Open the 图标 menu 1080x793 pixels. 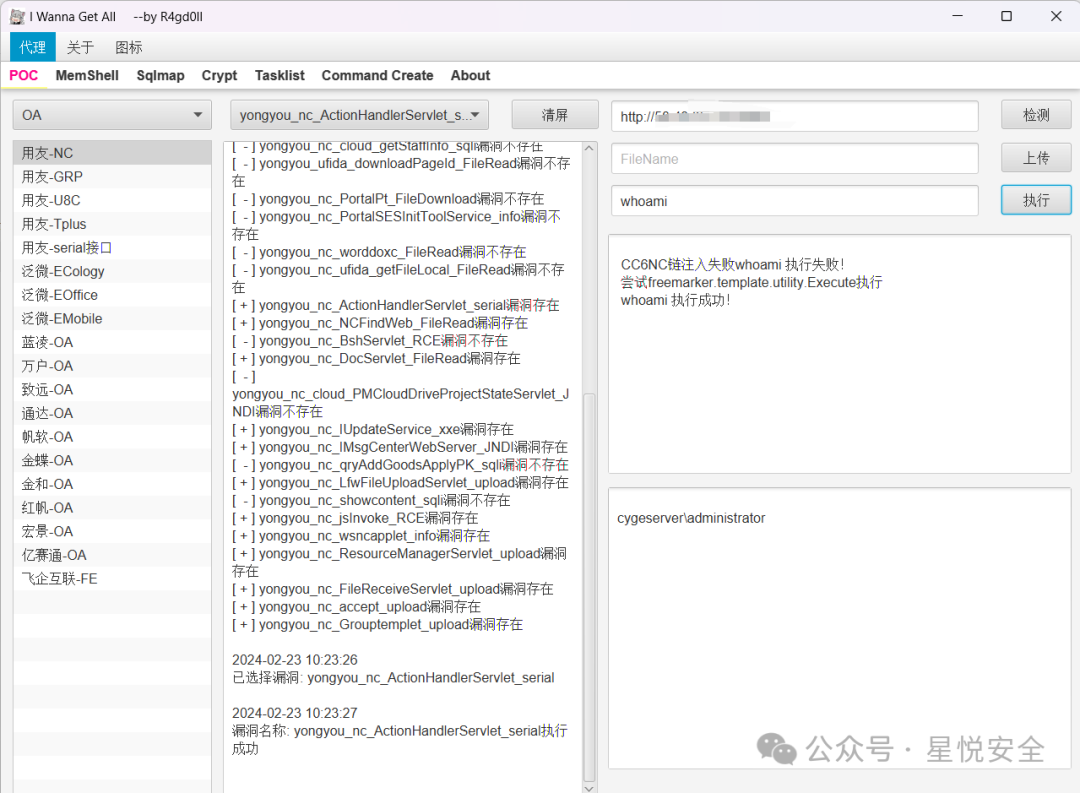(x=129, y=47)
